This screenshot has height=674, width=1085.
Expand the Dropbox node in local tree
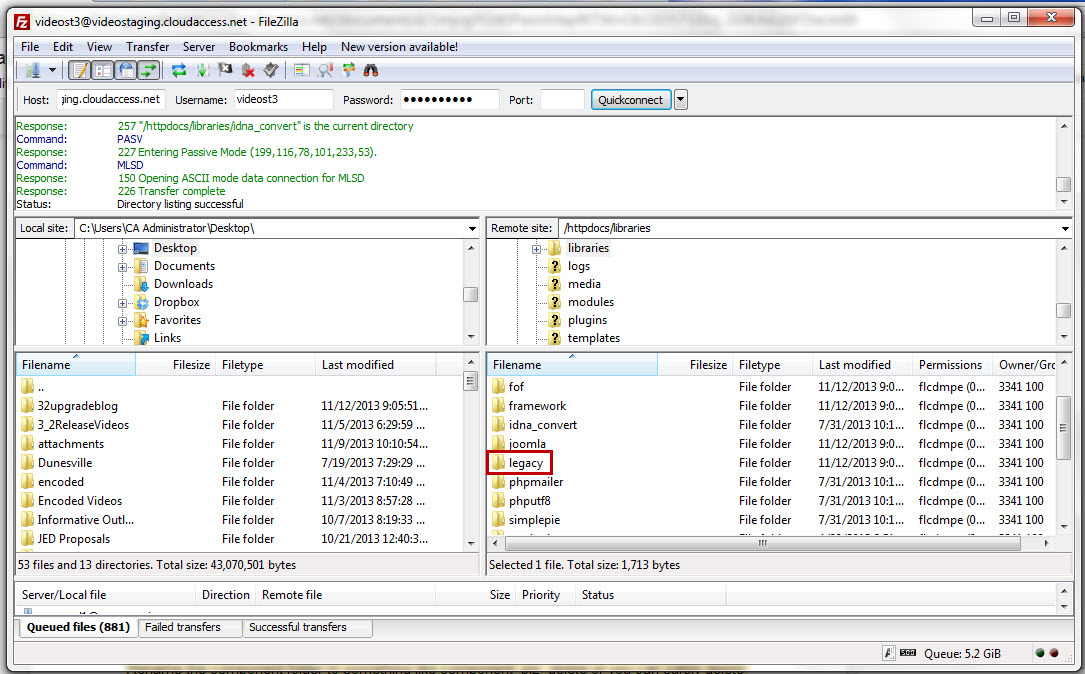point(122,303)
